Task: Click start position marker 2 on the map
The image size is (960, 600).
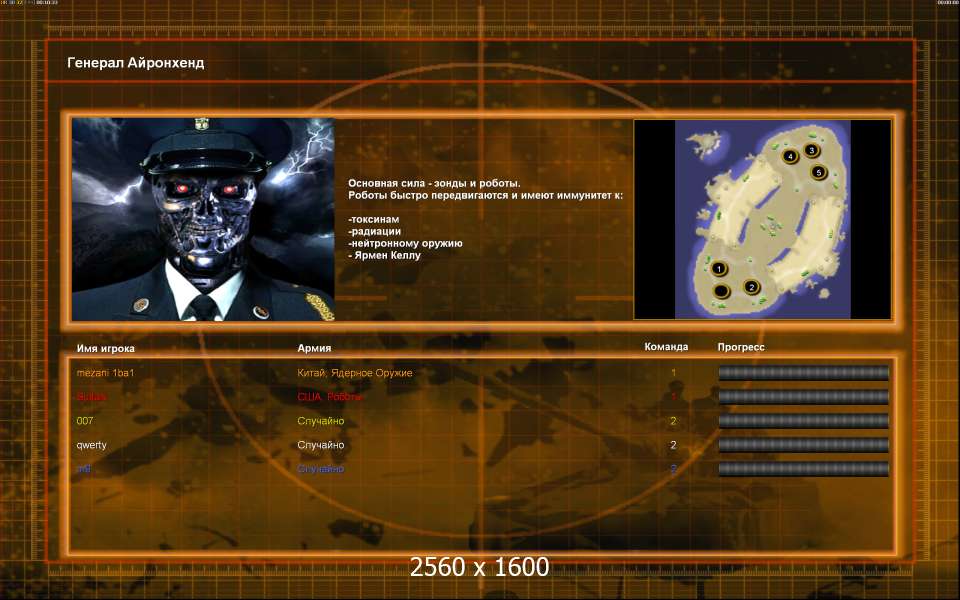Action: tap(752, 287)
